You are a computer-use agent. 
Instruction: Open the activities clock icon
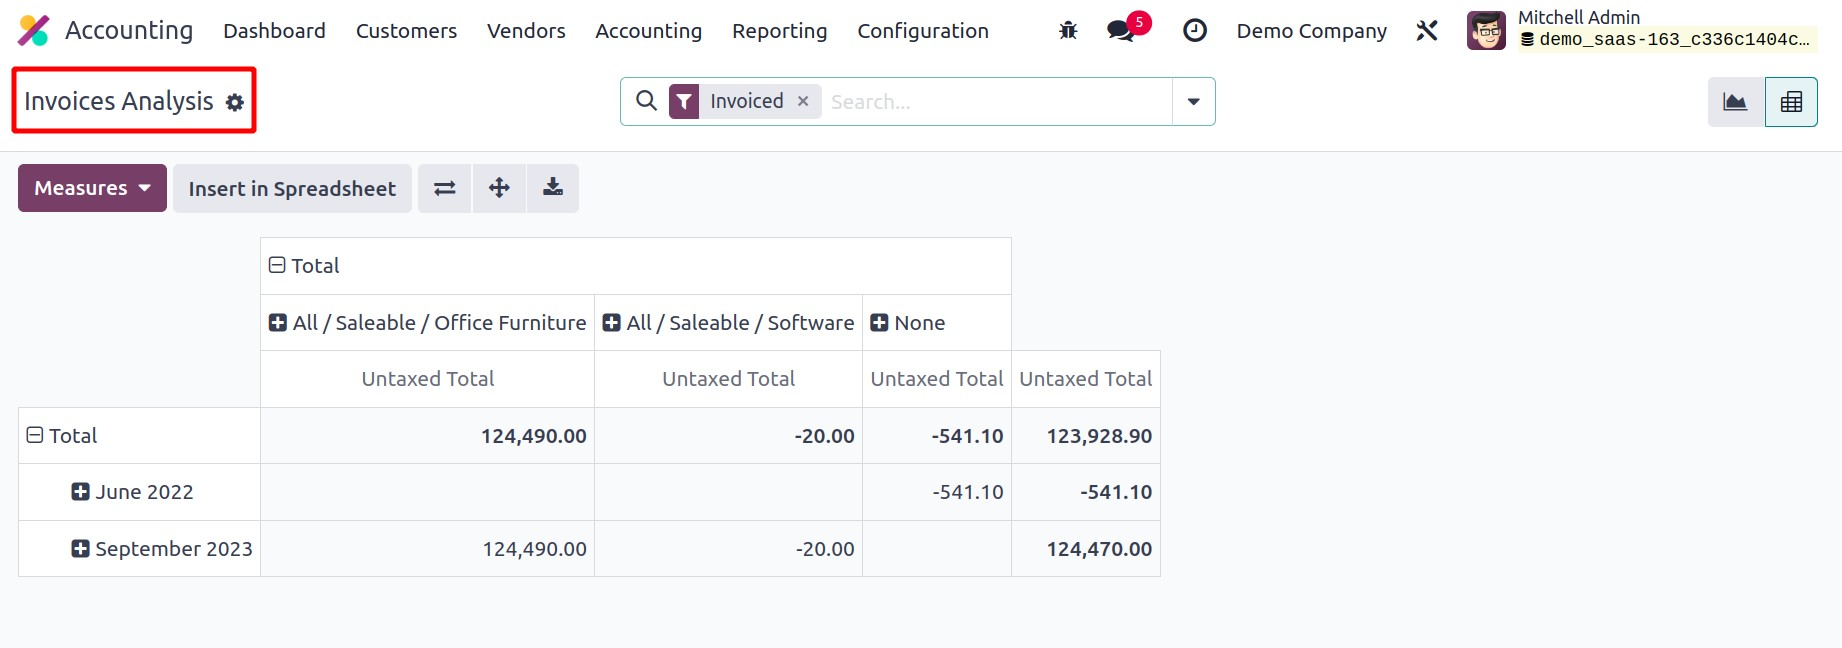[x=1194, y=31]
